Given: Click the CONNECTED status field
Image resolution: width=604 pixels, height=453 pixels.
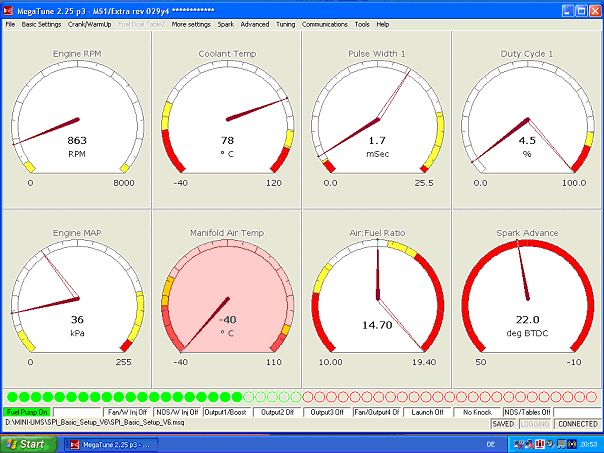Looking at the screenshot, I should [x=578, y=424].
